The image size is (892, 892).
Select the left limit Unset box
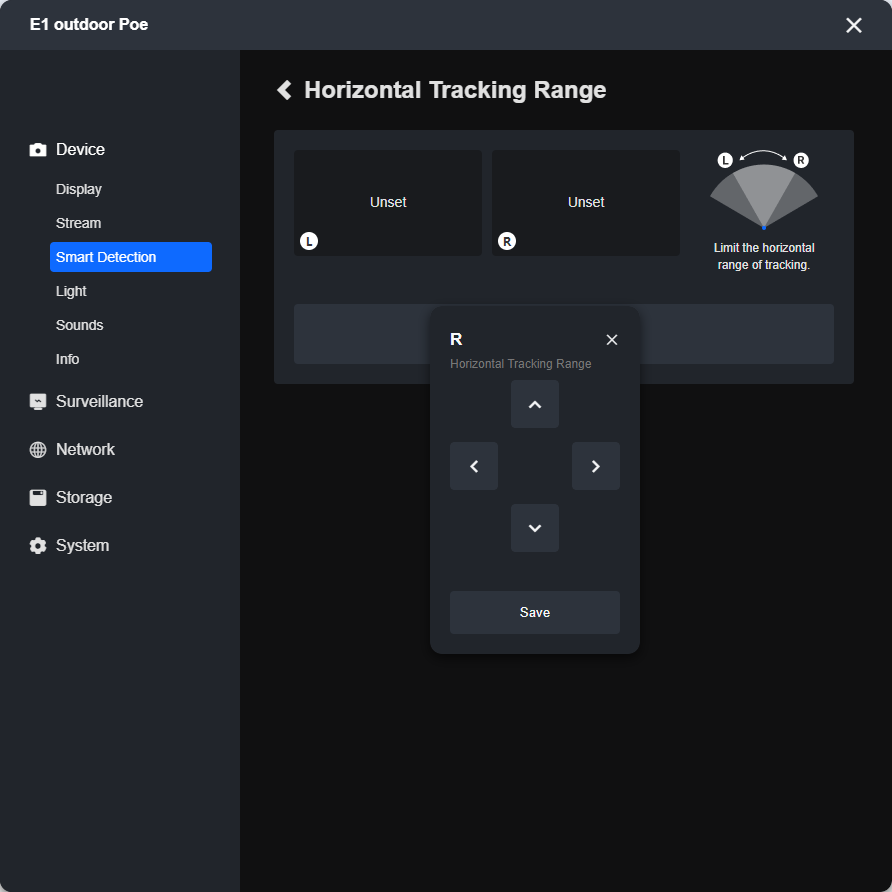click(388, 203)
